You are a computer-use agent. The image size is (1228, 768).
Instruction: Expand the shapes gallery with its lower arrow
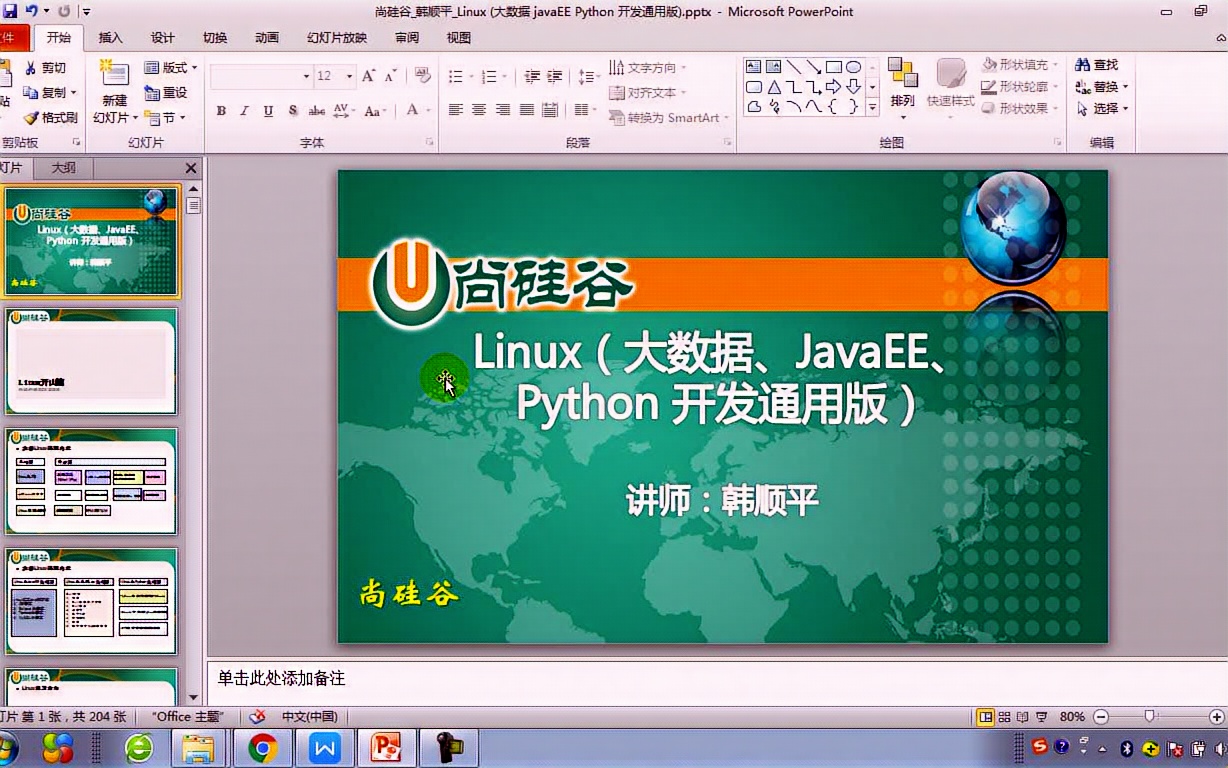(872, 105)
